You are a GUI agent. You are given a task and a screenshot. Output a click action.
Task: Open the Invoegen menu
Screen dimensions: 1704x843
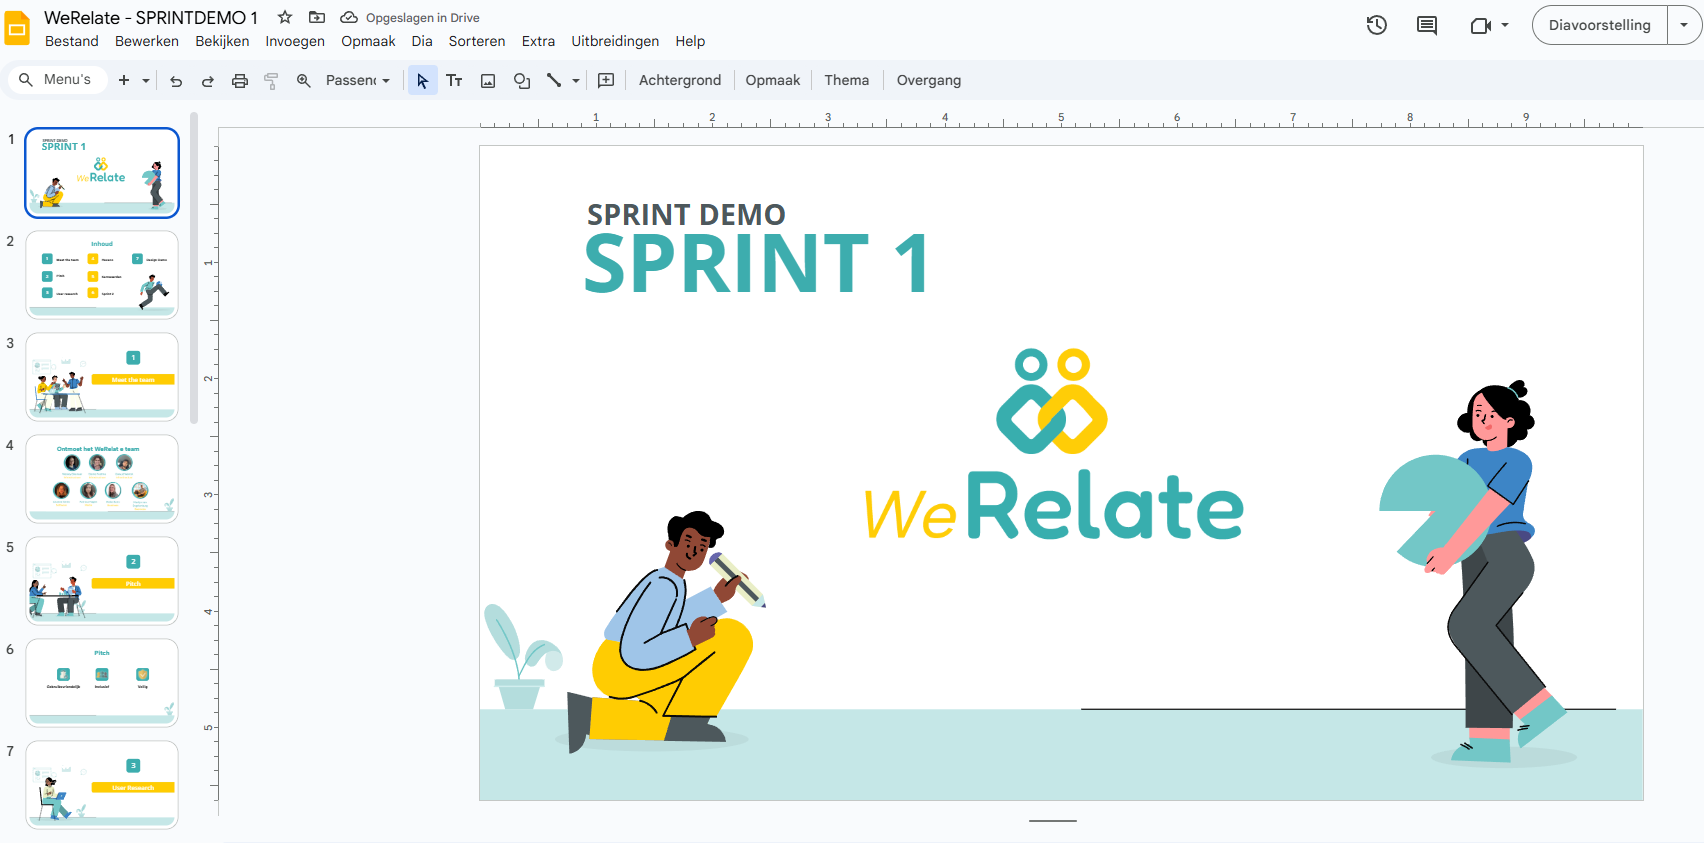[295, 41]
